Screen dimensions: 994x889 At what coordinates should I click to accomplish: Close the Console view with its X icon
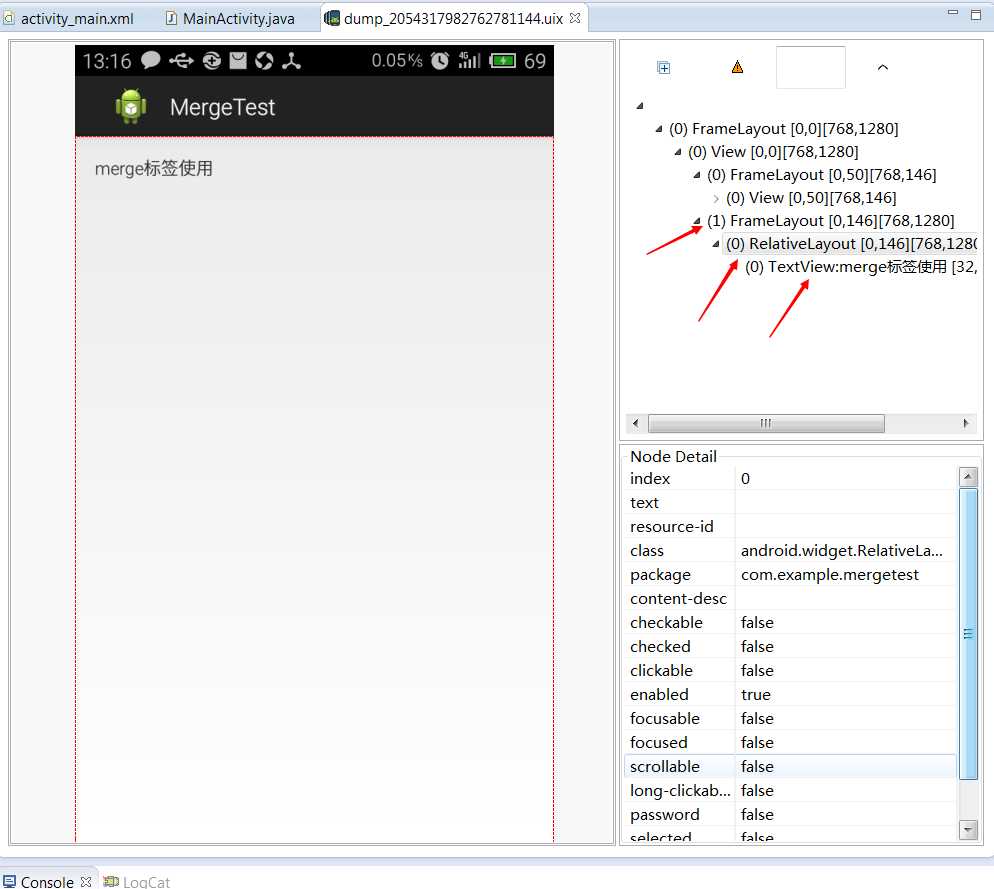[x=86, y=881]
